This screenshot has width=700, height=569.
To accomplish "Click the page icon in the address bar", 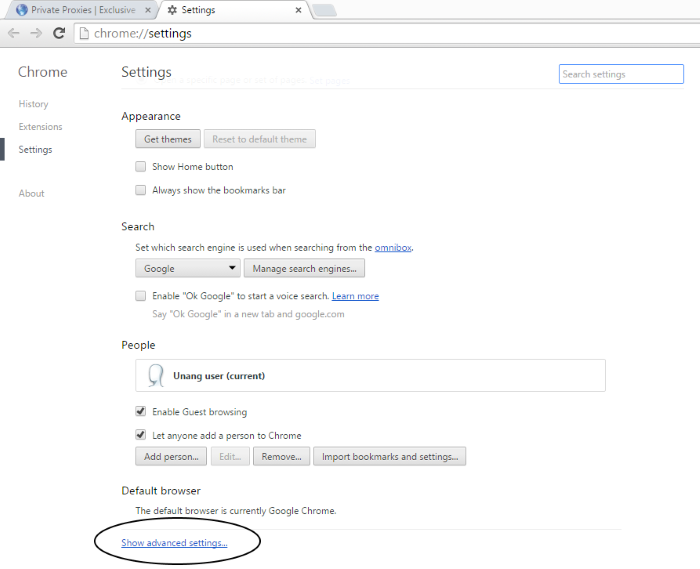I will click(84, 33).
